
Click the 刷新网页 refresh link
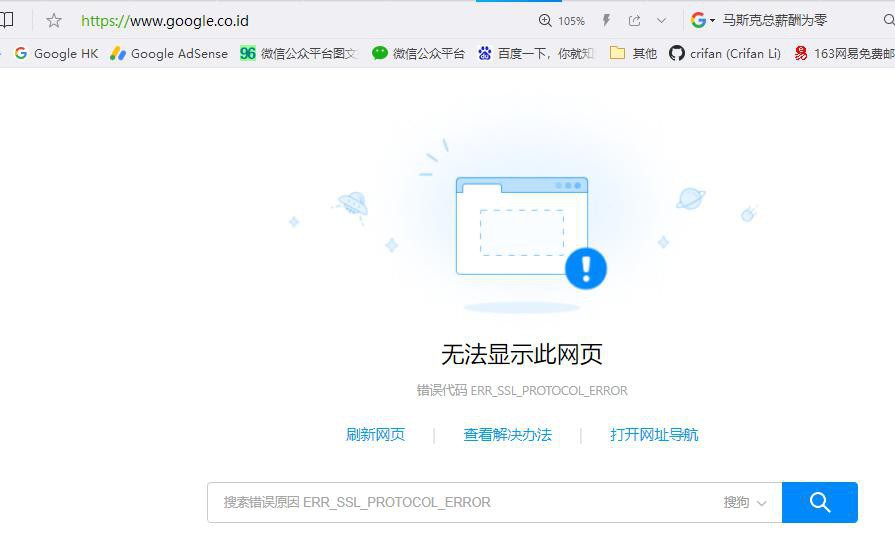(x=376, y=435)
